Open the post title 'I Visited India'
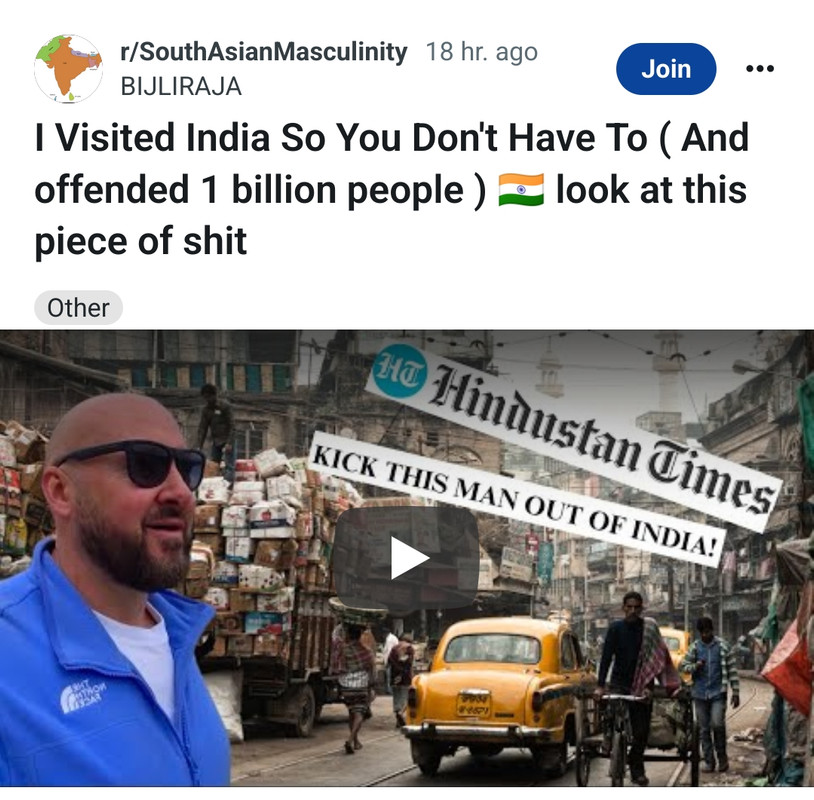This screenshot has height=800, width=814. pos(392,189)
